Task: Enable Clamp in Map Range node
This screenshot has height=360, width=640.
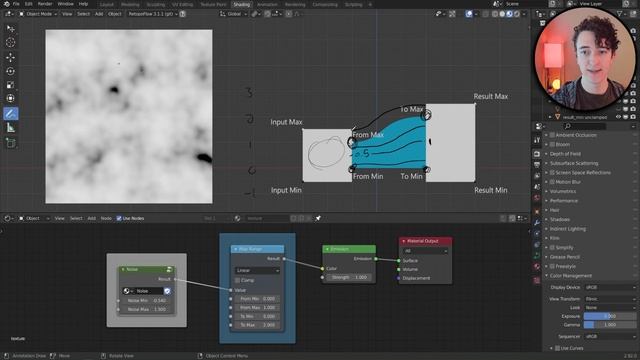Action: point(238,280)
